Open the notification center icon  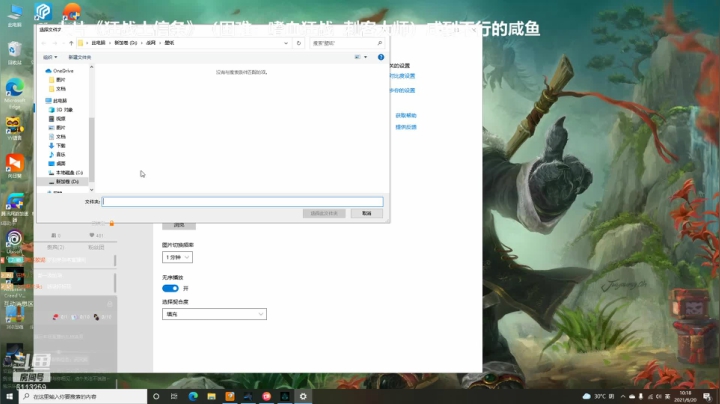pos(707,396)
